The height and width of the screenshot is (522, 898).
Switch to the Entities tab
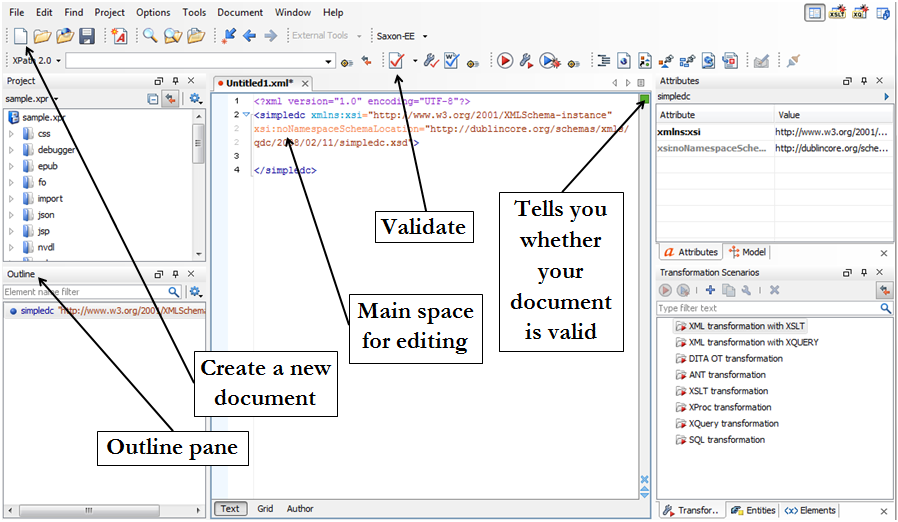tap(753, 510)
